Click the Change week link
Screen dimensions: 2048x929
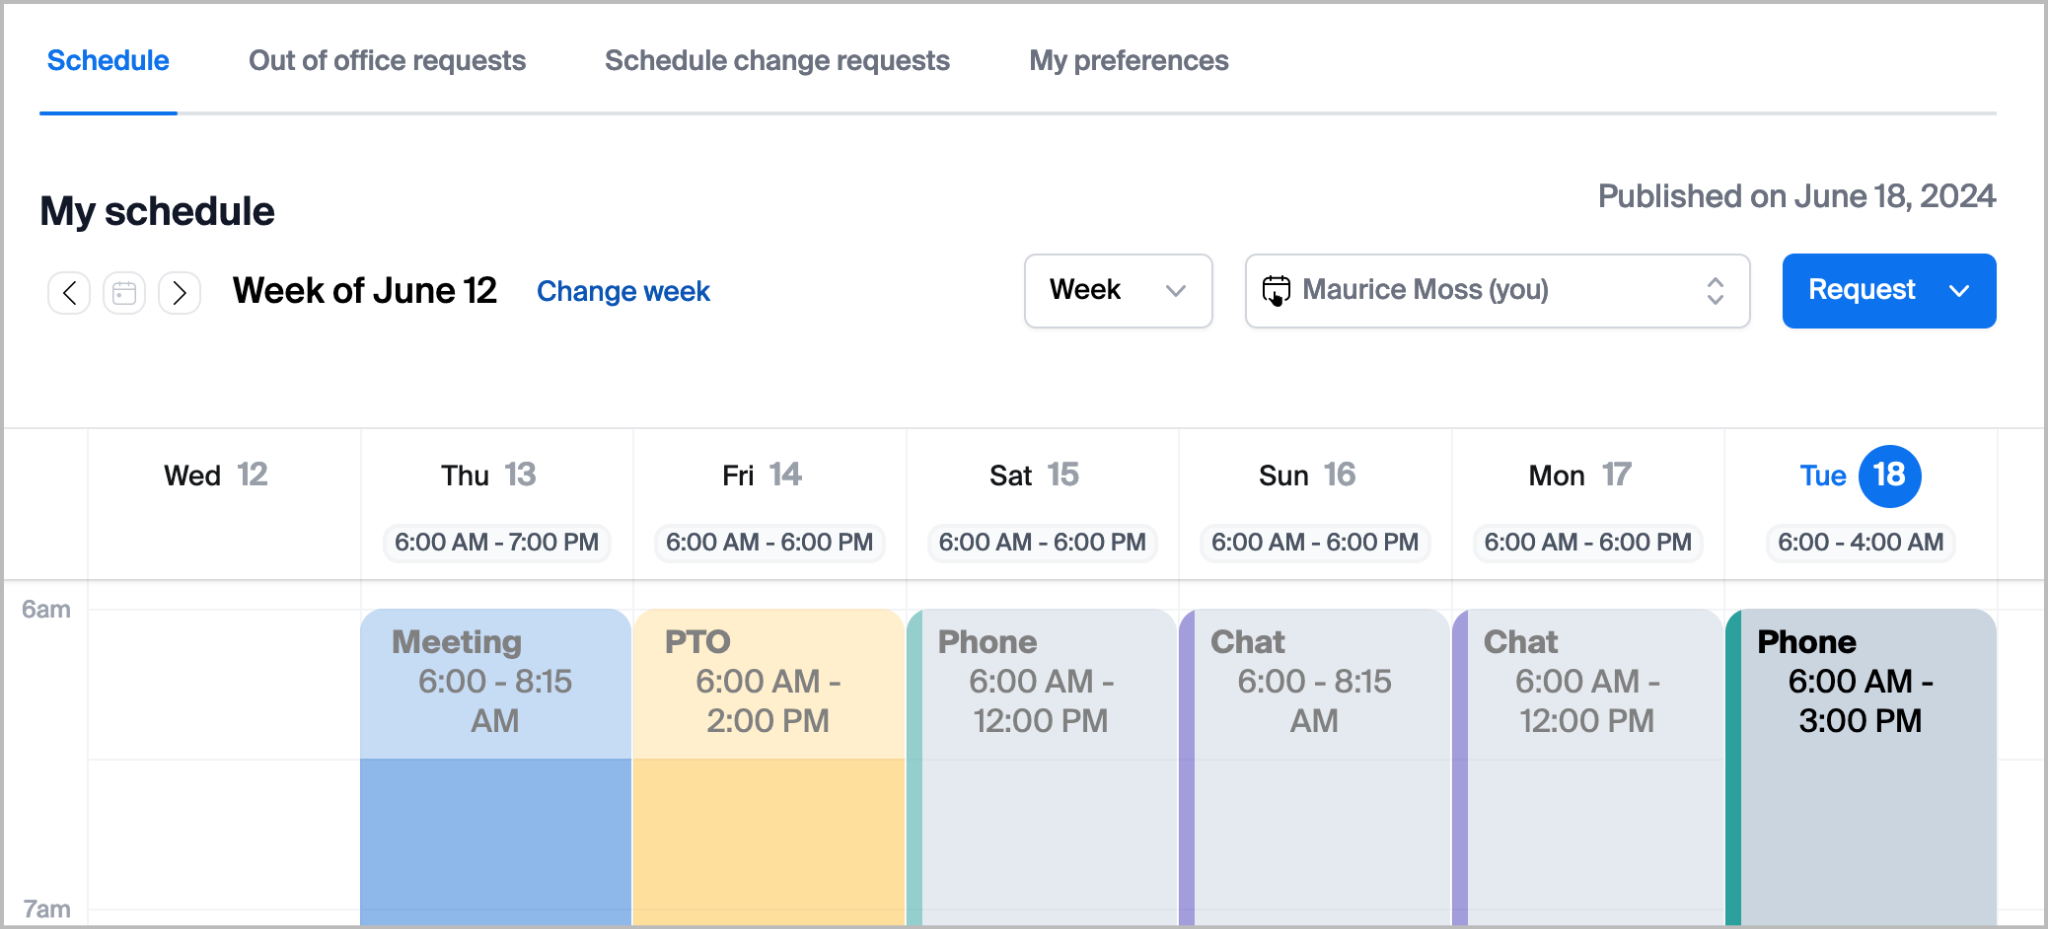[x=623, y=292]
